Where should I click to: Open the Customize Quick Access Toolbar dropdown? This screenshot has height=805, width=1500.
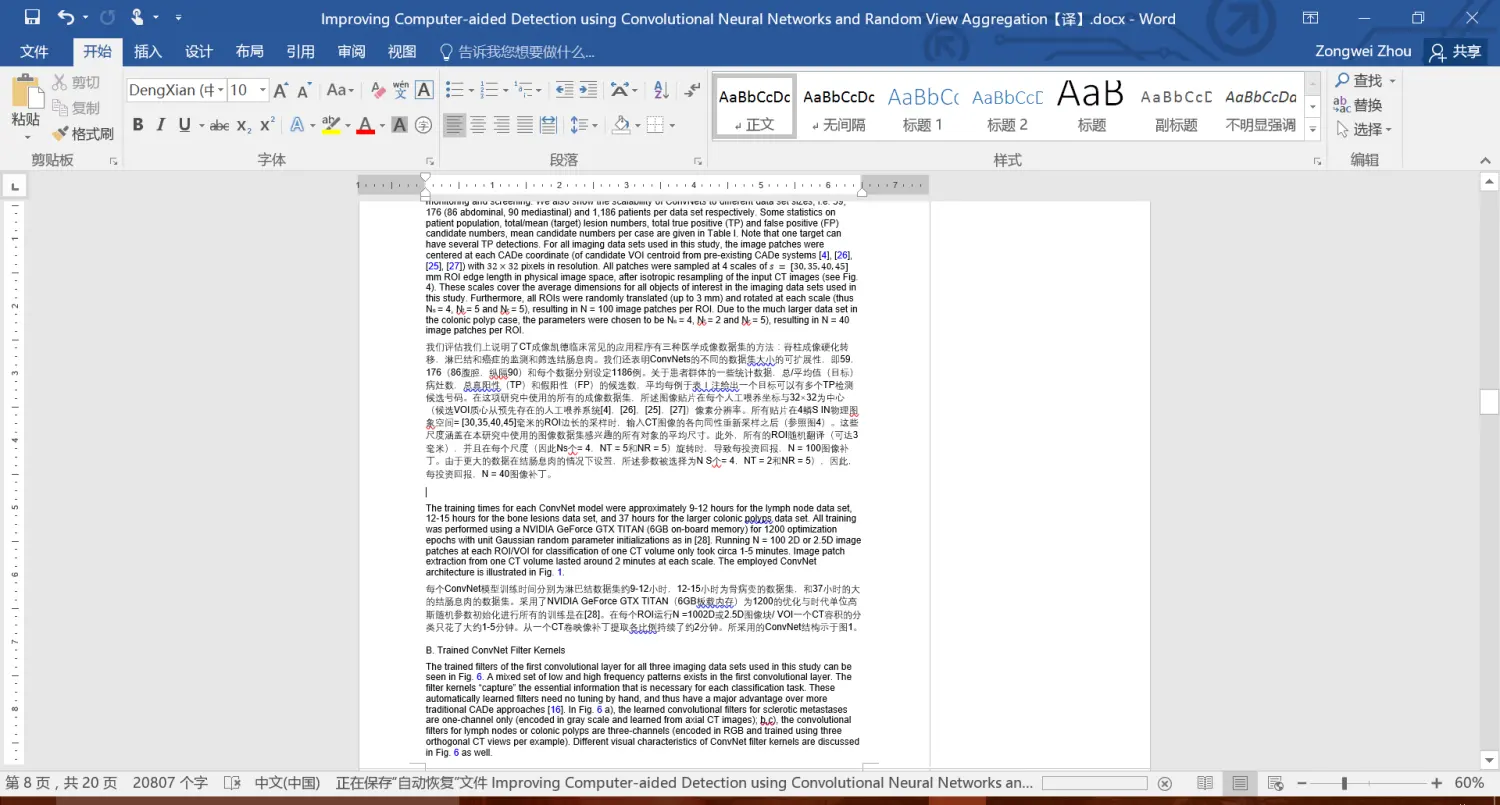(178, 18)
